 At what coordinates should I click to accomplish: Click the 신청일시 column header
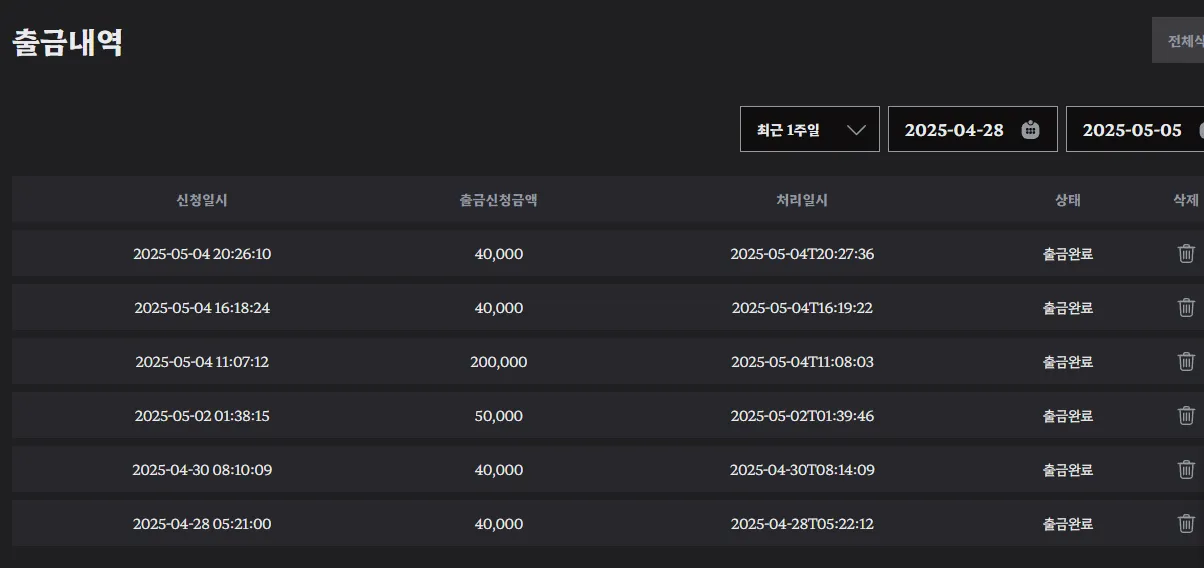click(202, 200)
